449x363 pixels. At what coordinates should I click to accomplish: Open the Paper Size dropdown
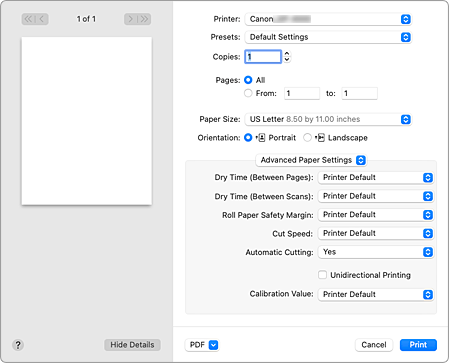pos(328,119)
